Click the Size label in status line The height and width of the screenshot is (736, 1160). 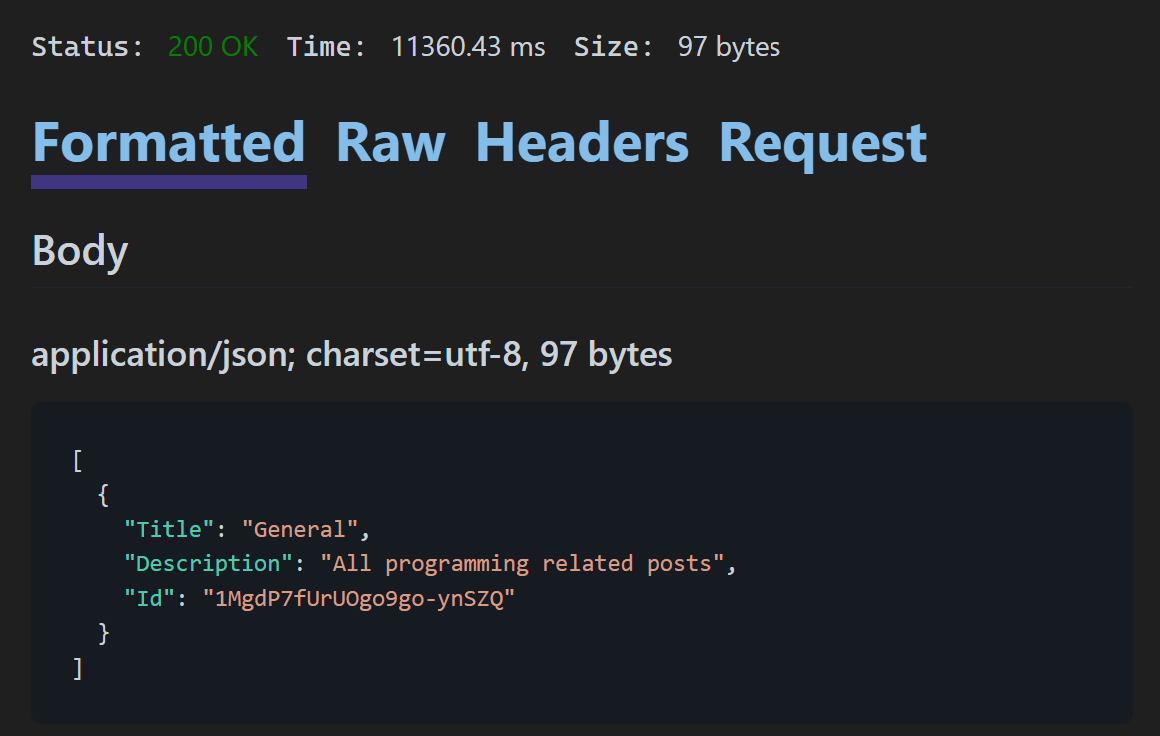(x=613, y=47)
